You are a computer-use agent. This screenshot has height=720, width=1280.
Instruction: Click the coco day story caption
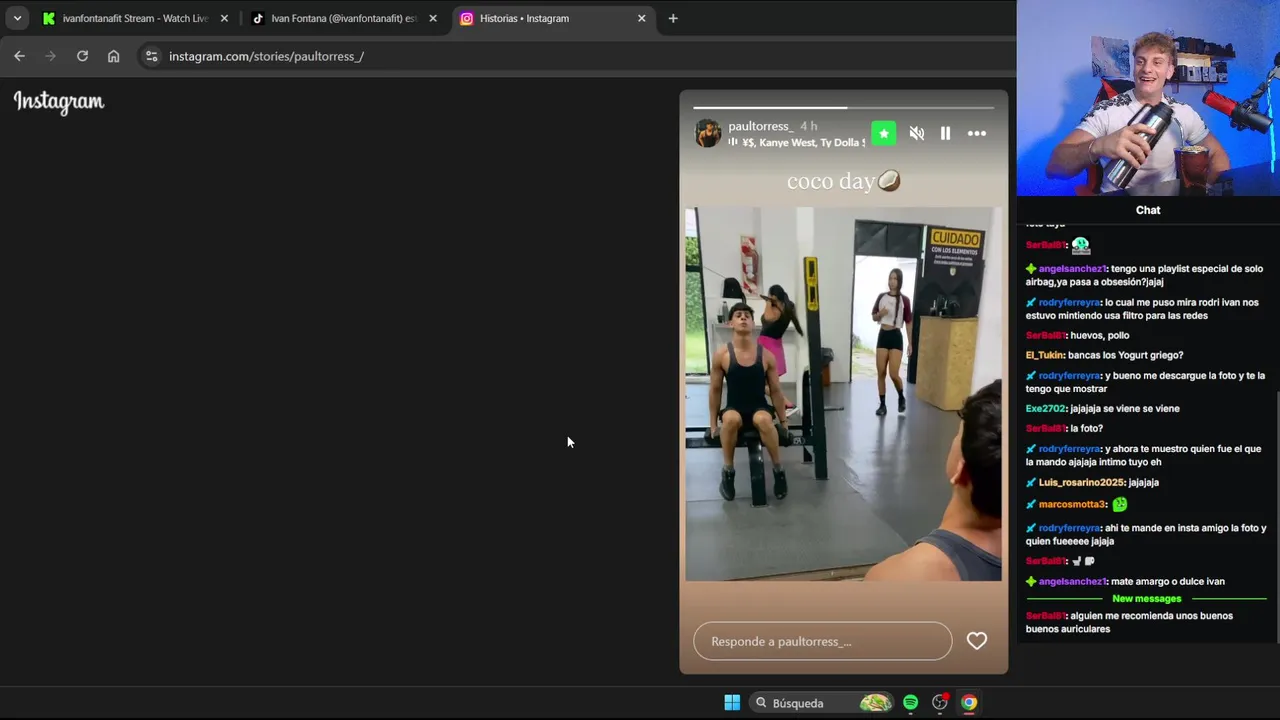point(843,181)
